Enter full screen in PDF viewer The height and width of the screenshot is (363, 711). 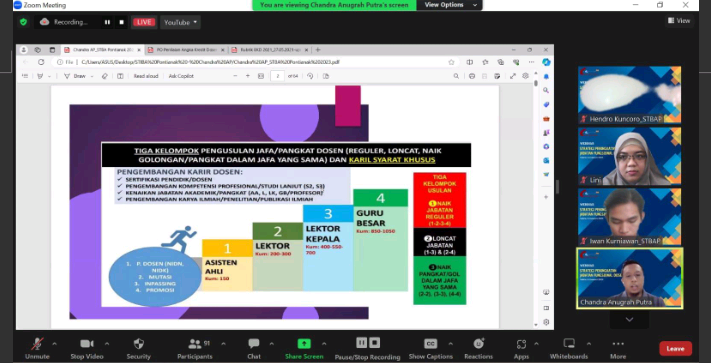point(513,76)
